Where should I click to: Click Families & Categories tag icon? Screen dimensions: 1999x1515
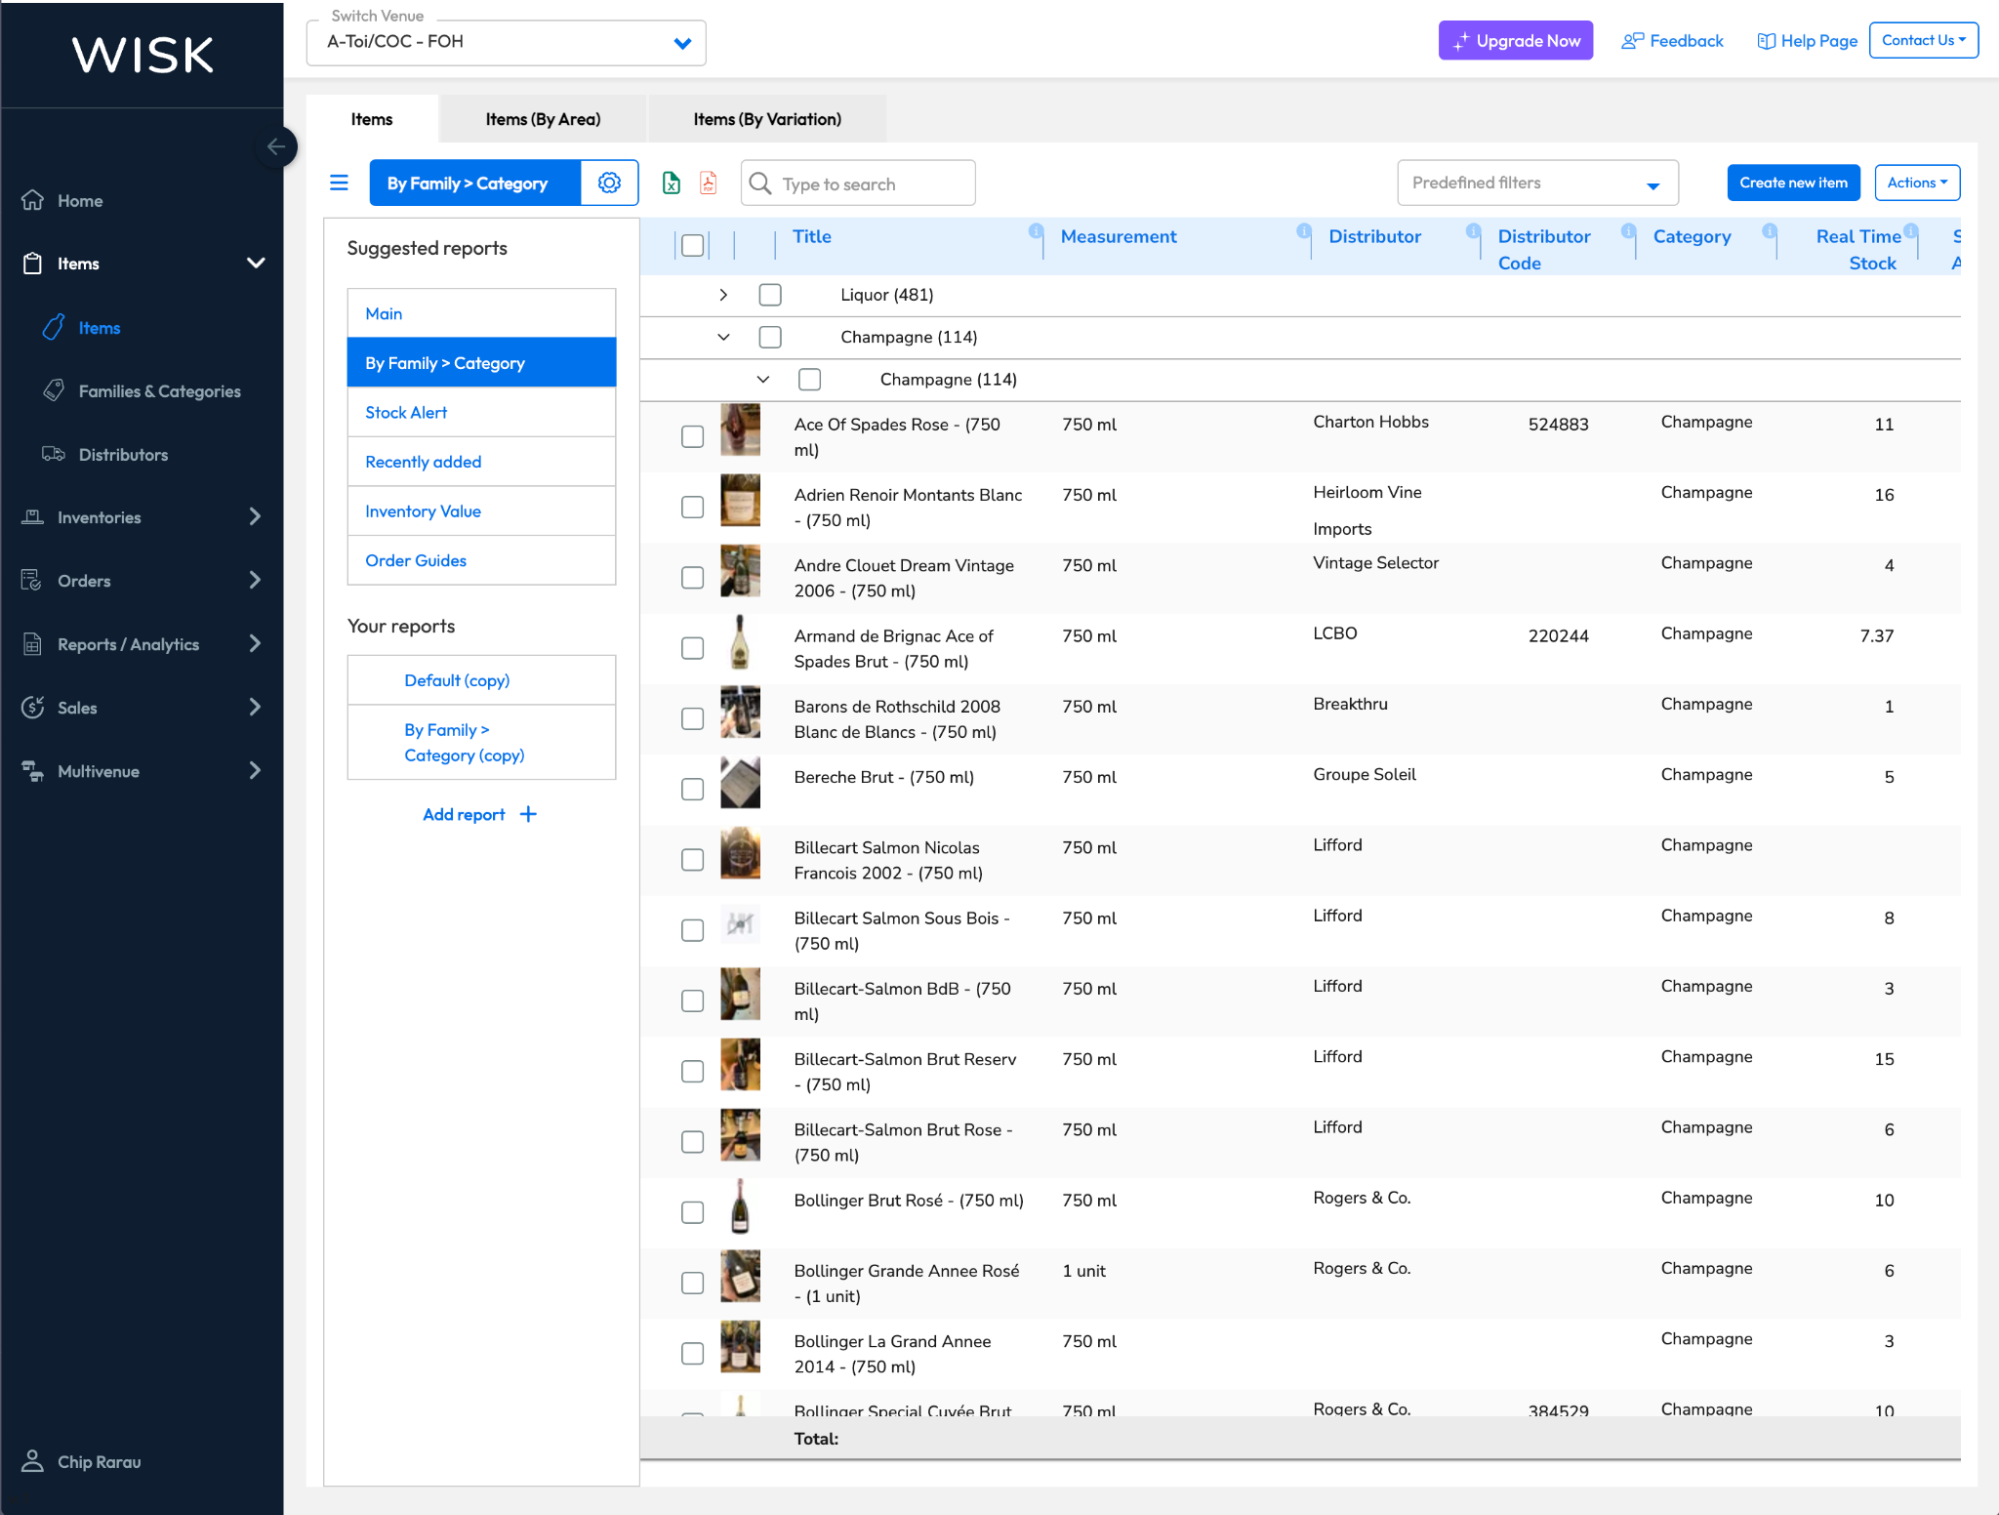pyautogui.click(x=54, y=390)
